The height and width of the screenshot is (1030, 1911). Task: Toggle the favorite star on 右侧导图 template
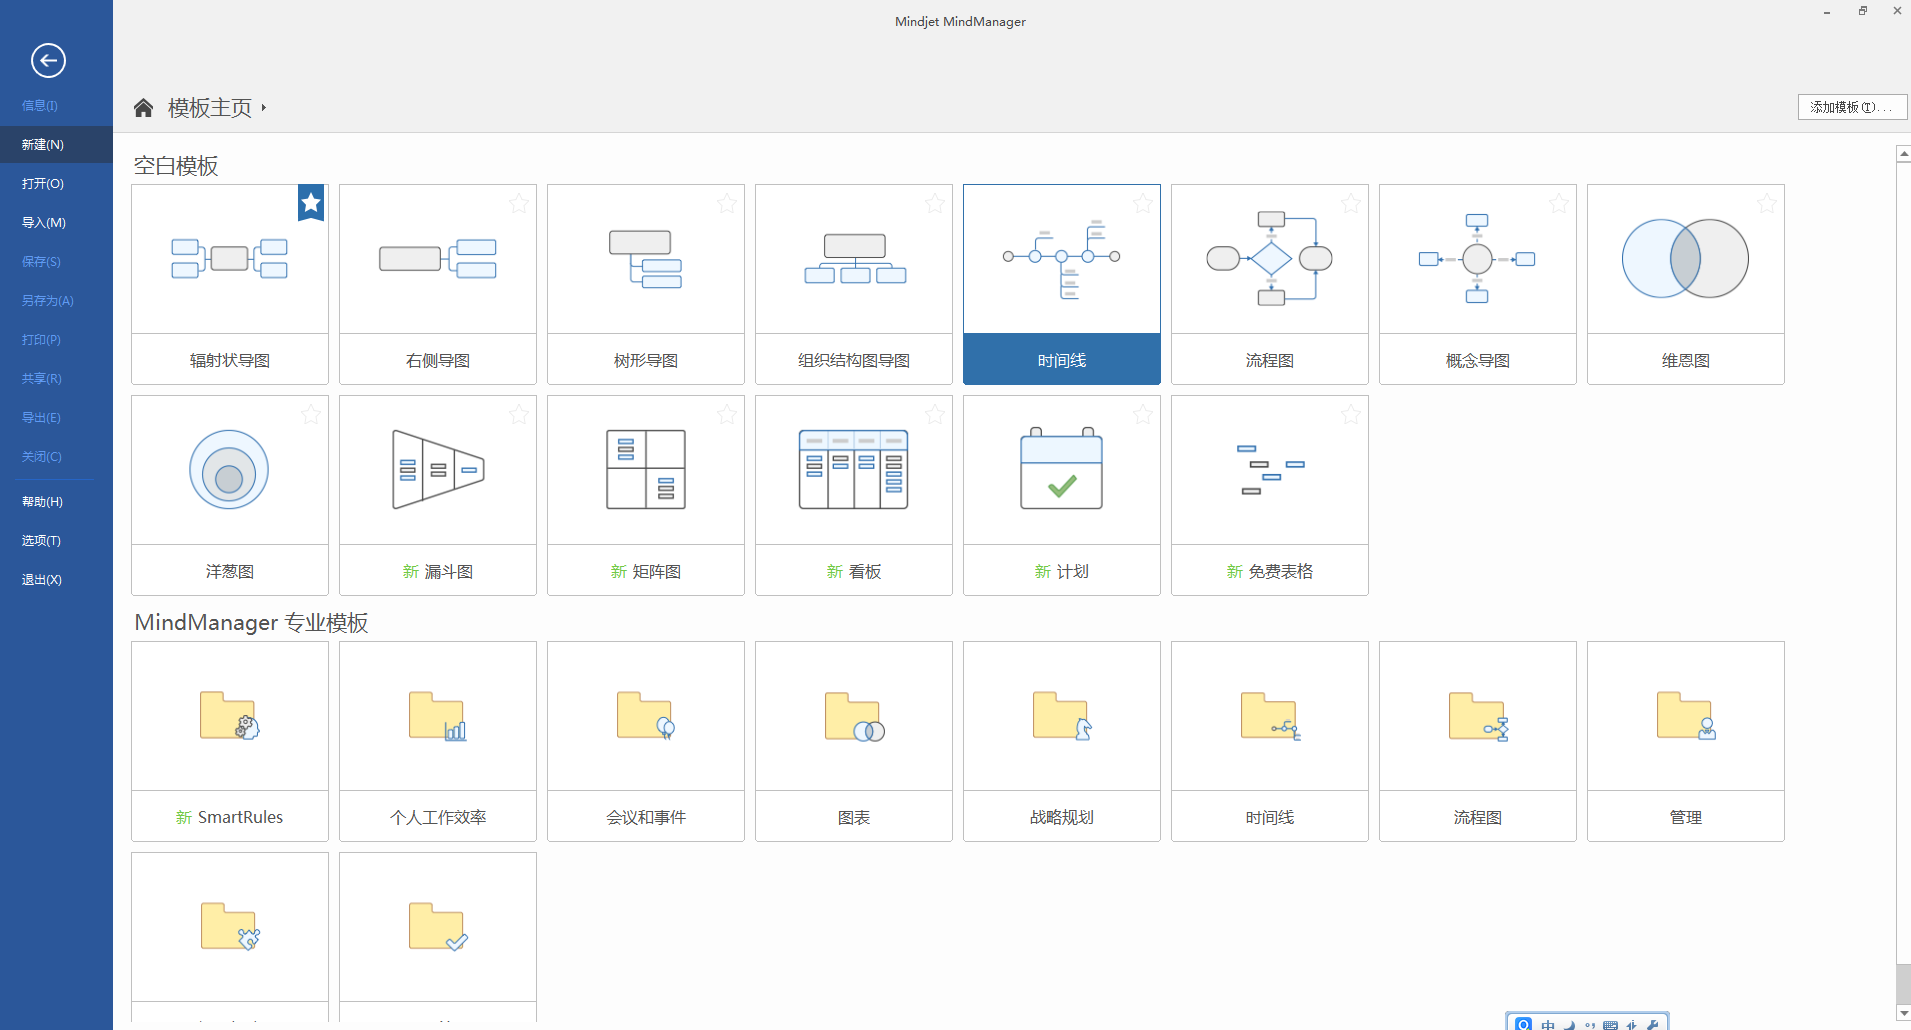click(518, 203)
